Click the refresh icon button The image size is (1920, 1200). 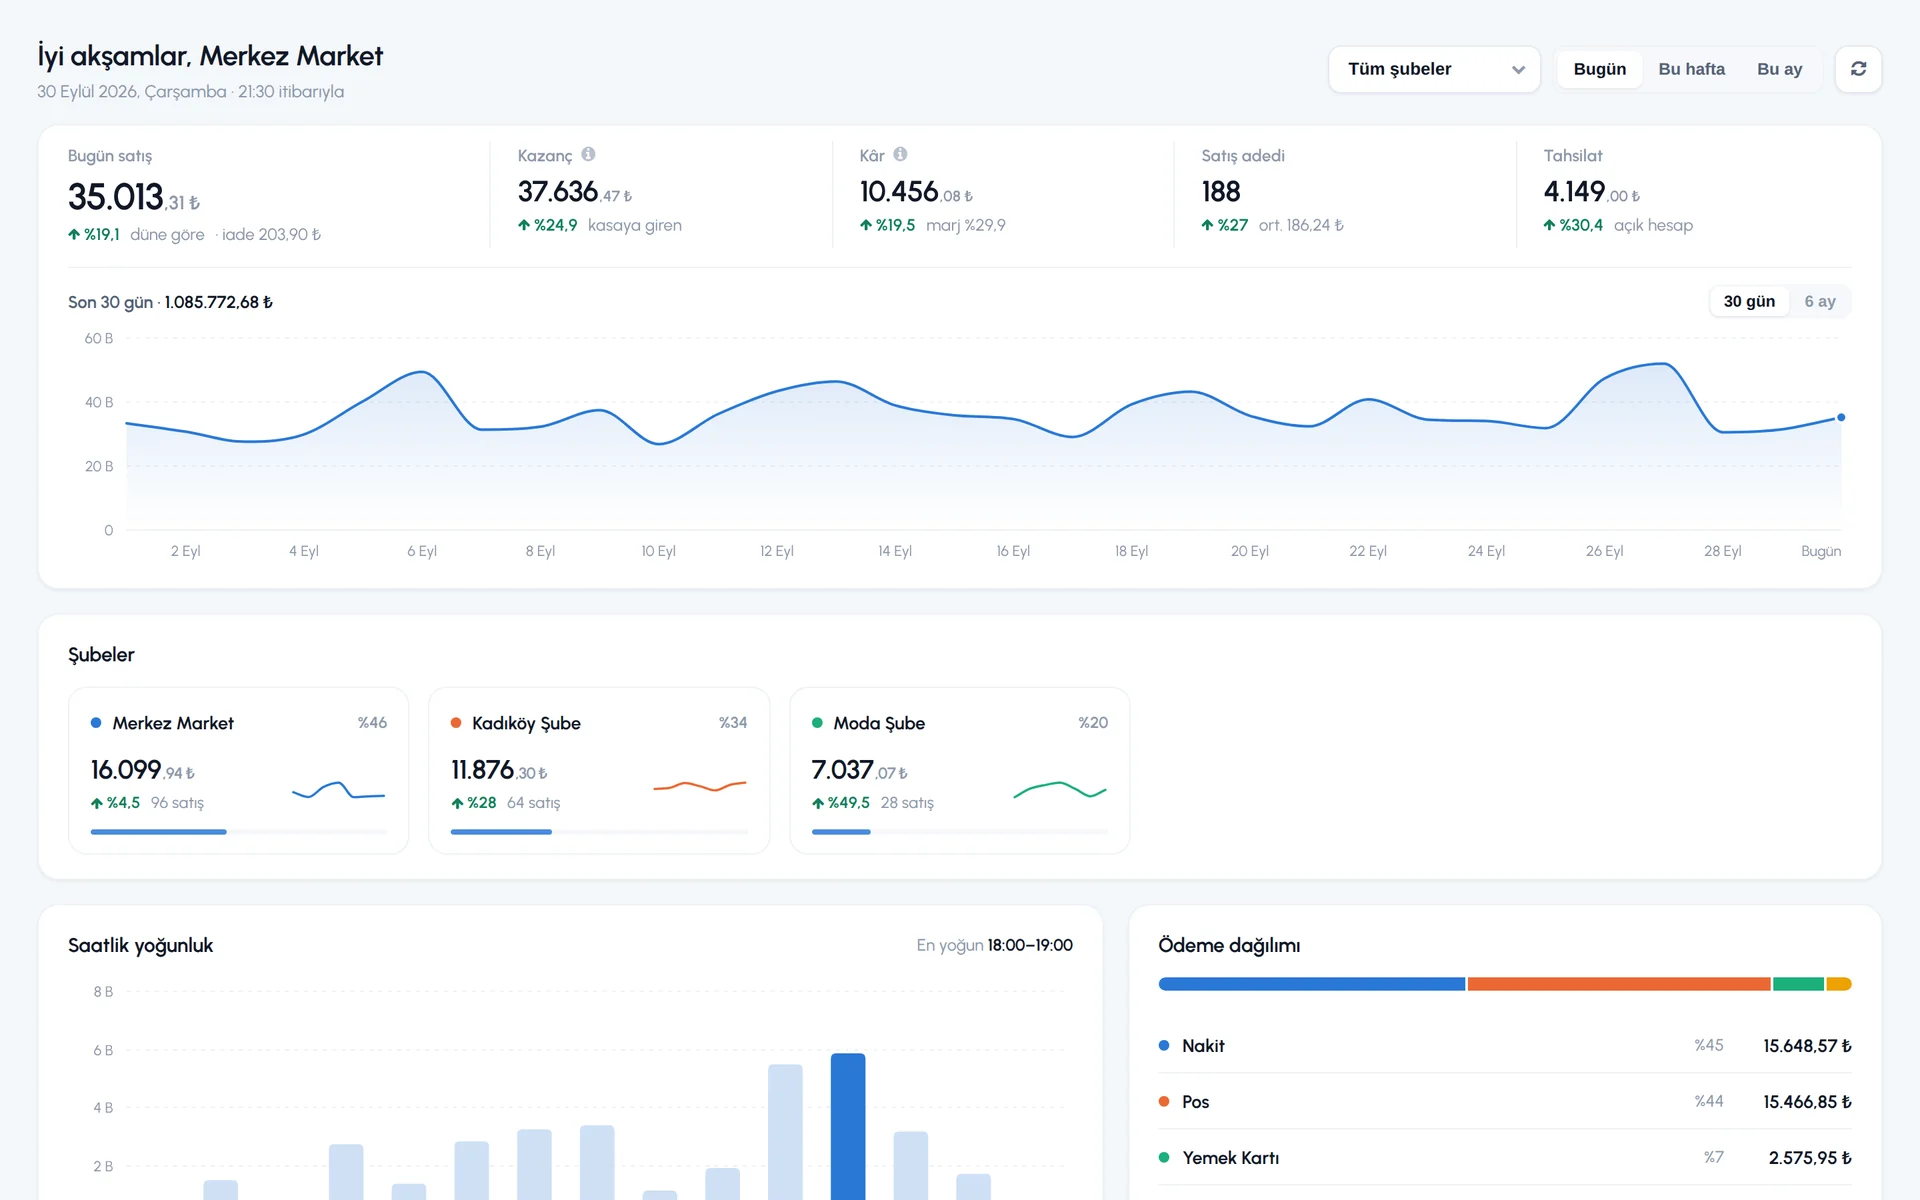[1858, 69]
